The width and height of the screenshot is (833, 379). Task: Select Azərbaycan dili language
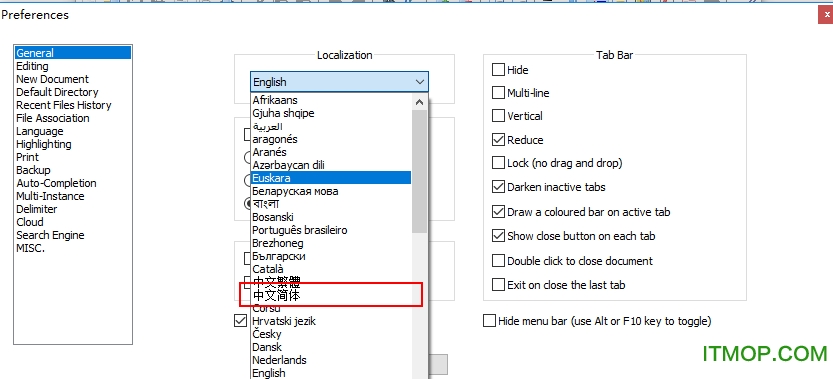tap(331, 165)
